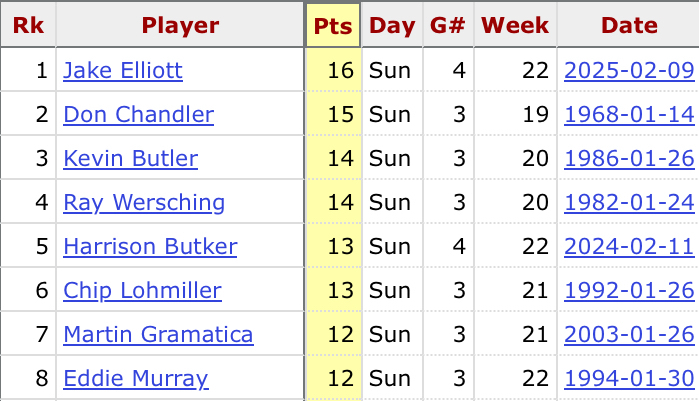
Task: Click the 1968-01-14 date link
Action: point(629,115)
